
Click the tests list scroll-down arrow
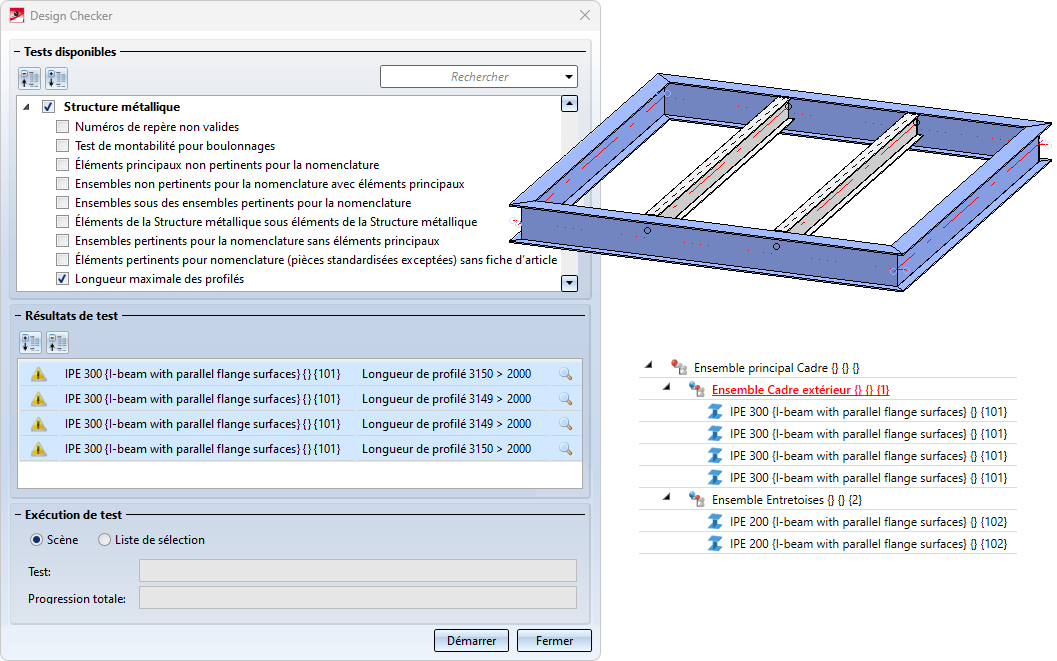point(570,283)
